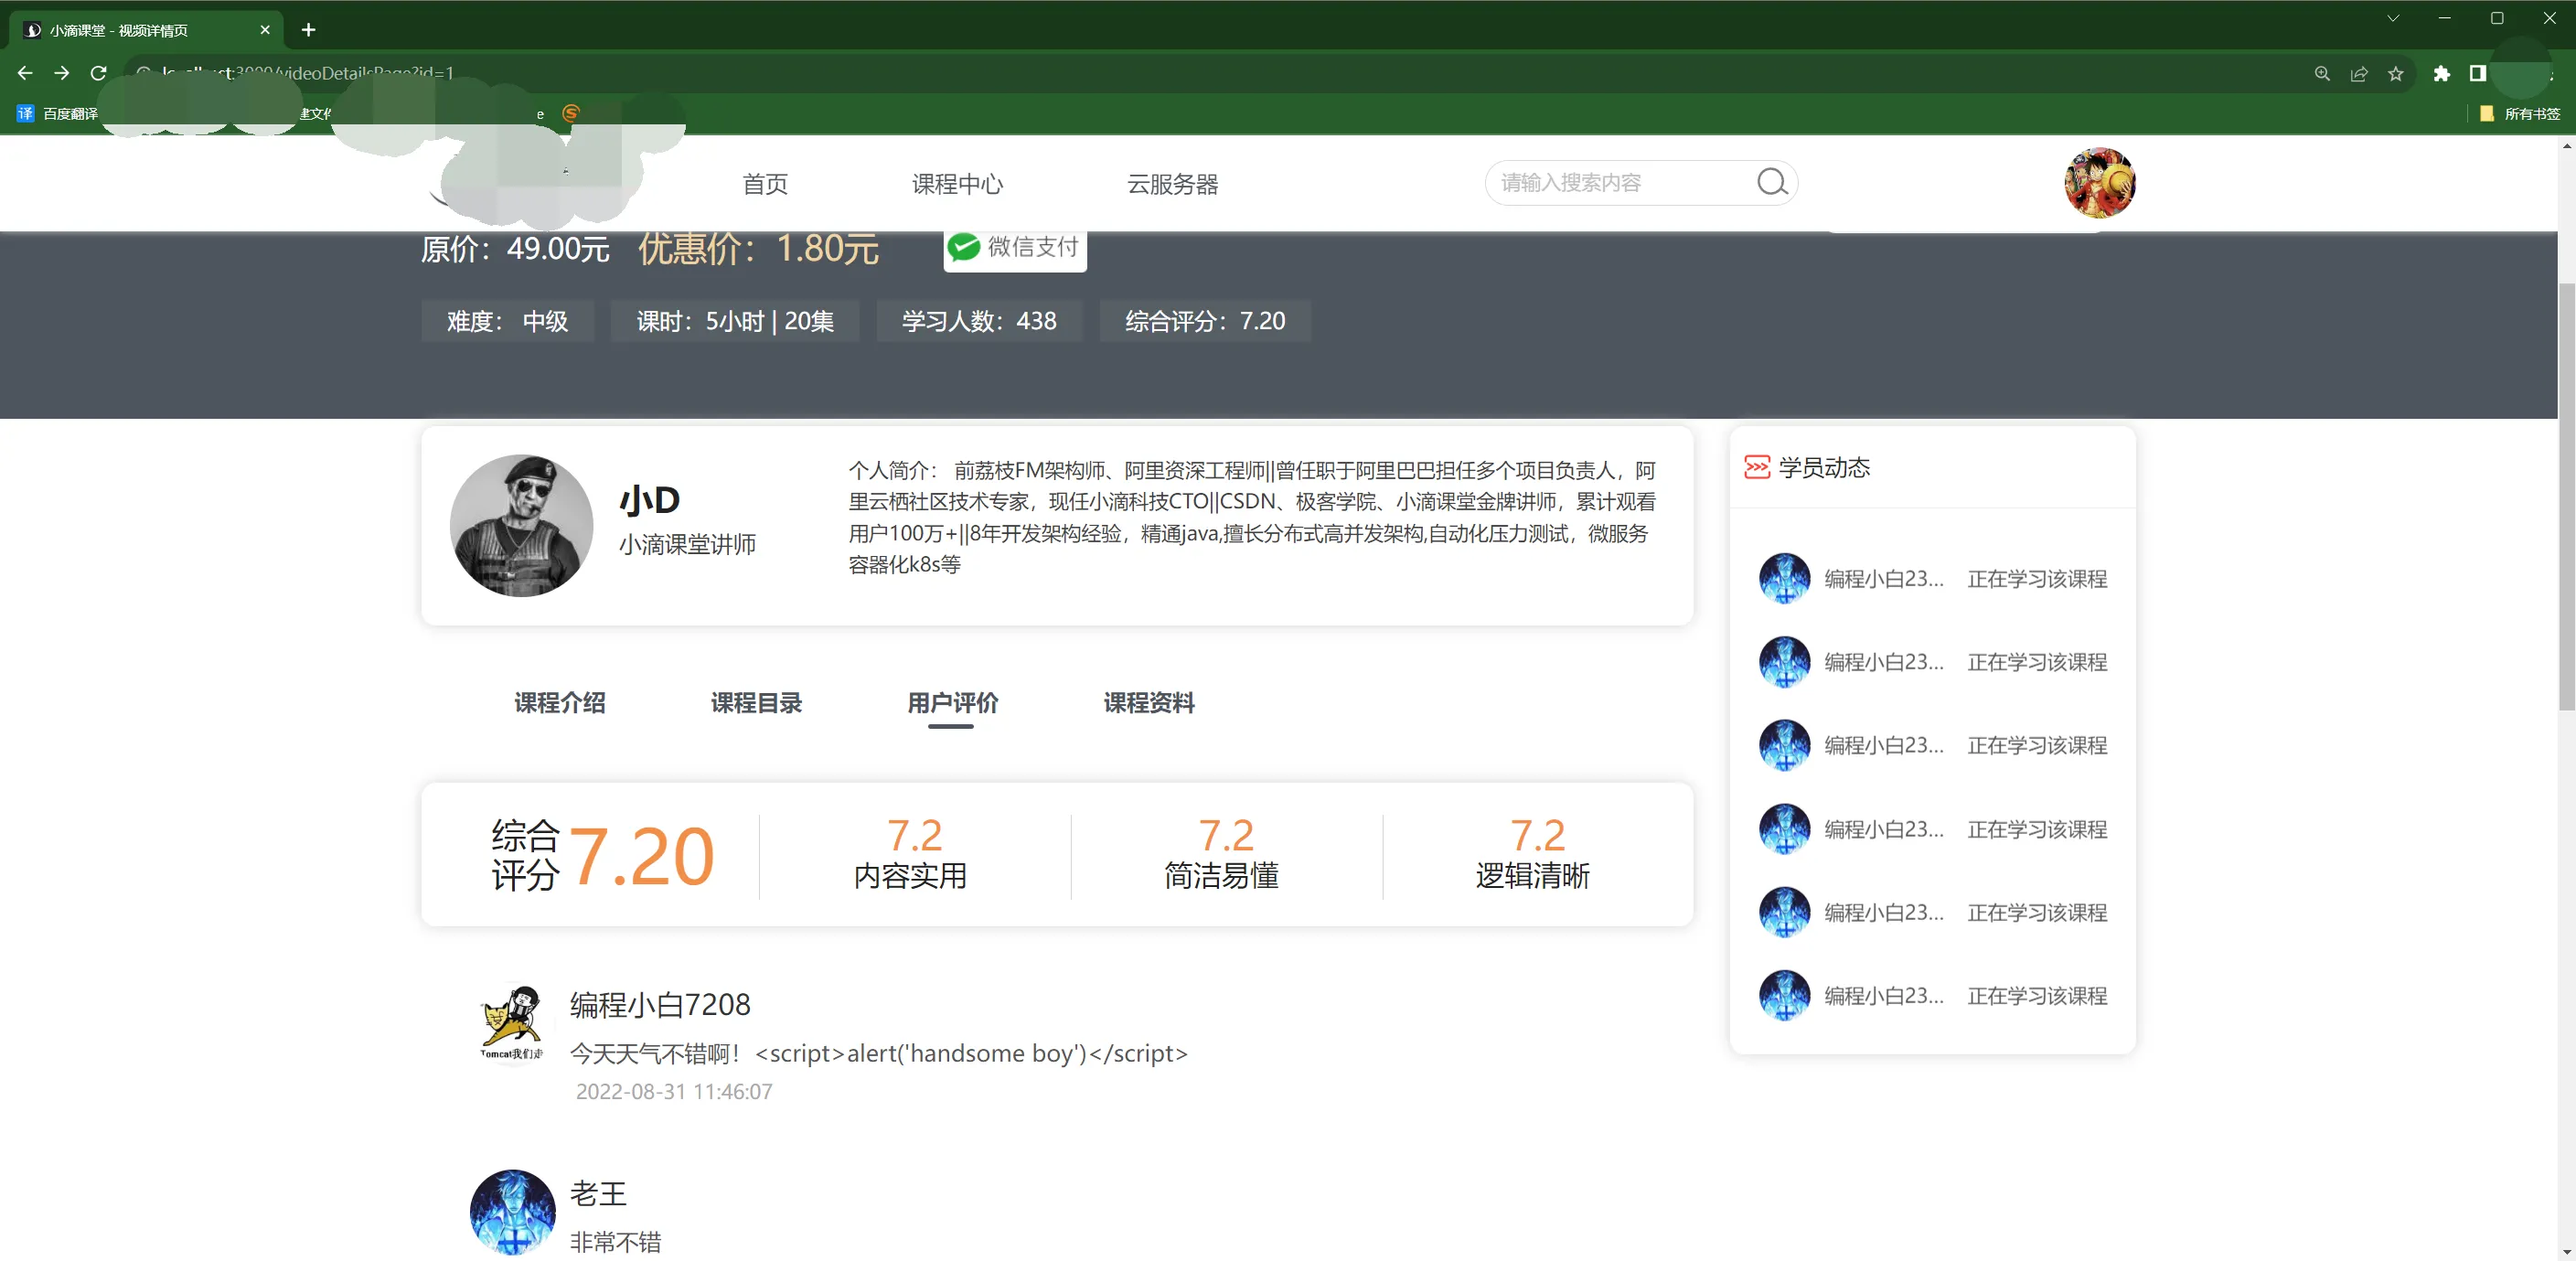
Task: Click the last 编程小白23... student avatar
Action: 1784,995
